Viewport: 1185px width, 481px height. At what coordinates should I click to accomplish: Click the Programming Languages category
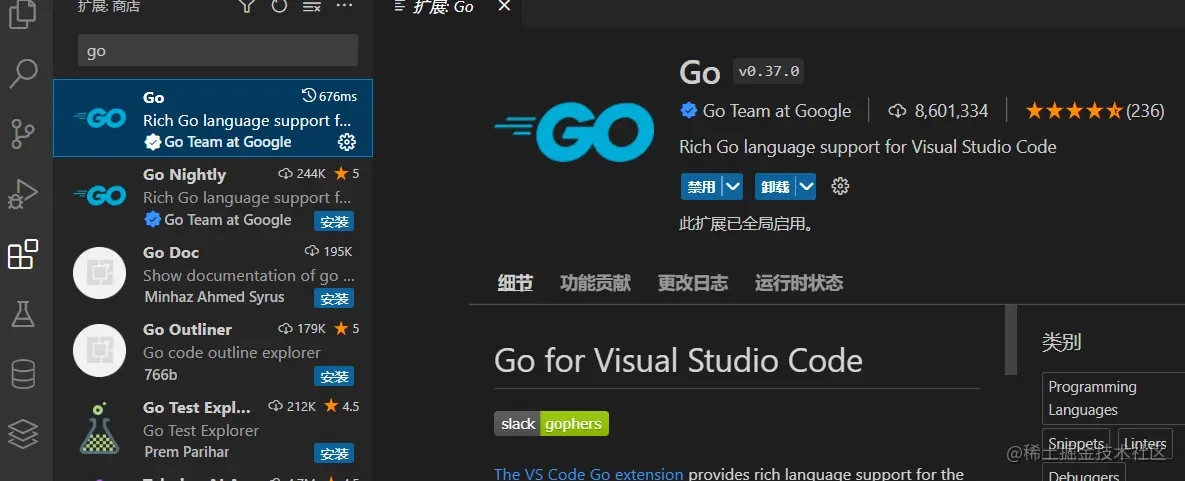tap(1112, 399)
